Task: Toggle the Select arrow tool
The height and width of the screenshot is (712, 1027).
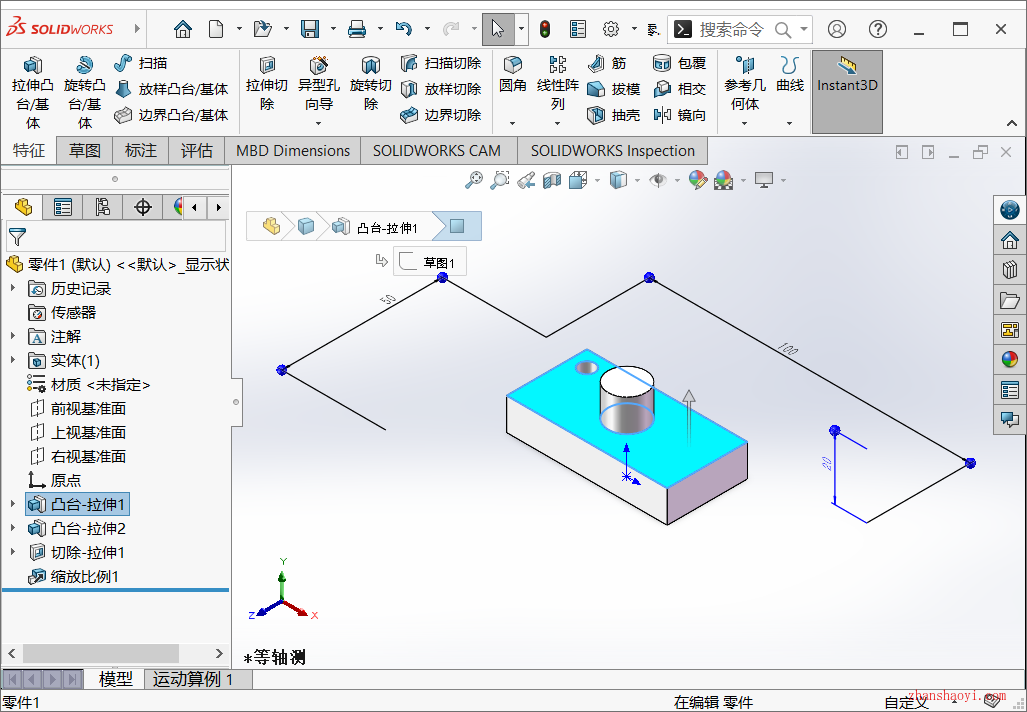Action: click(x=498, y=29)
